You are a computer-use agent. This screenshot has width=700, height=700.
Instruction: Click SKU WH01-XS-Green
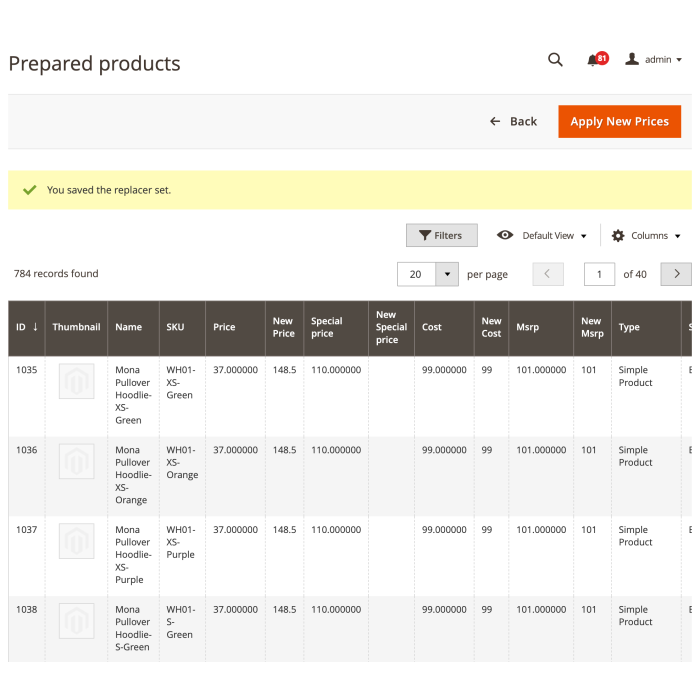coord(181,383)
